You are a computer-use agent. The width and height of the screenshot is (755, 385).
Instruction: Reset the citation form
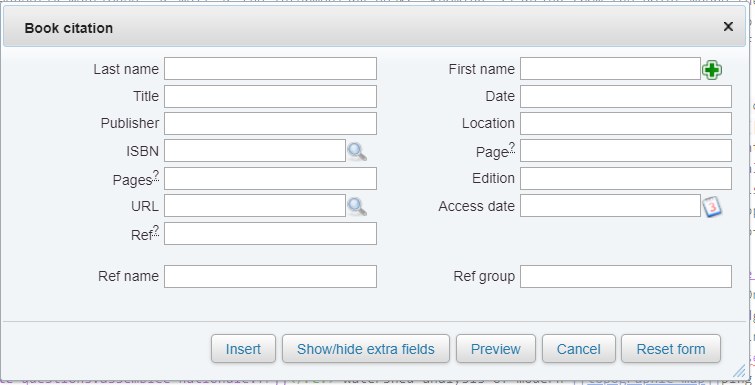[x=671, y=349]
